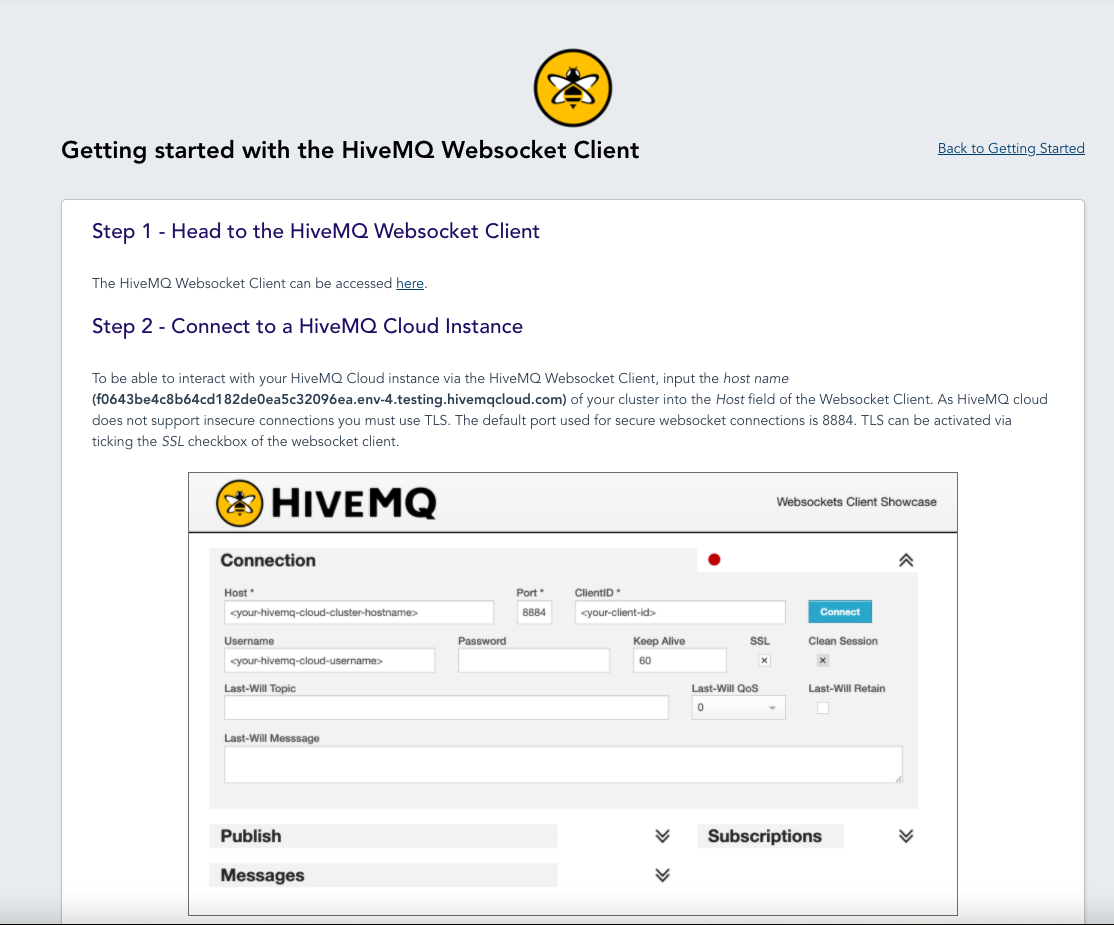1114x925 pixels.
Task: Open the Last-Will QoS dropdown
Action: (739, 708)
